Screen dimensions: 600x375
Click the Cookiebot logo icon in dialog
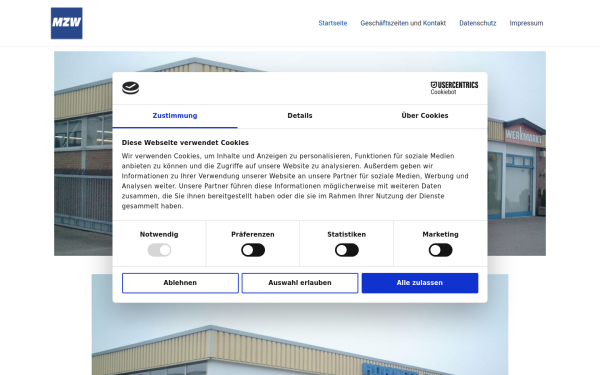(130, 88)
